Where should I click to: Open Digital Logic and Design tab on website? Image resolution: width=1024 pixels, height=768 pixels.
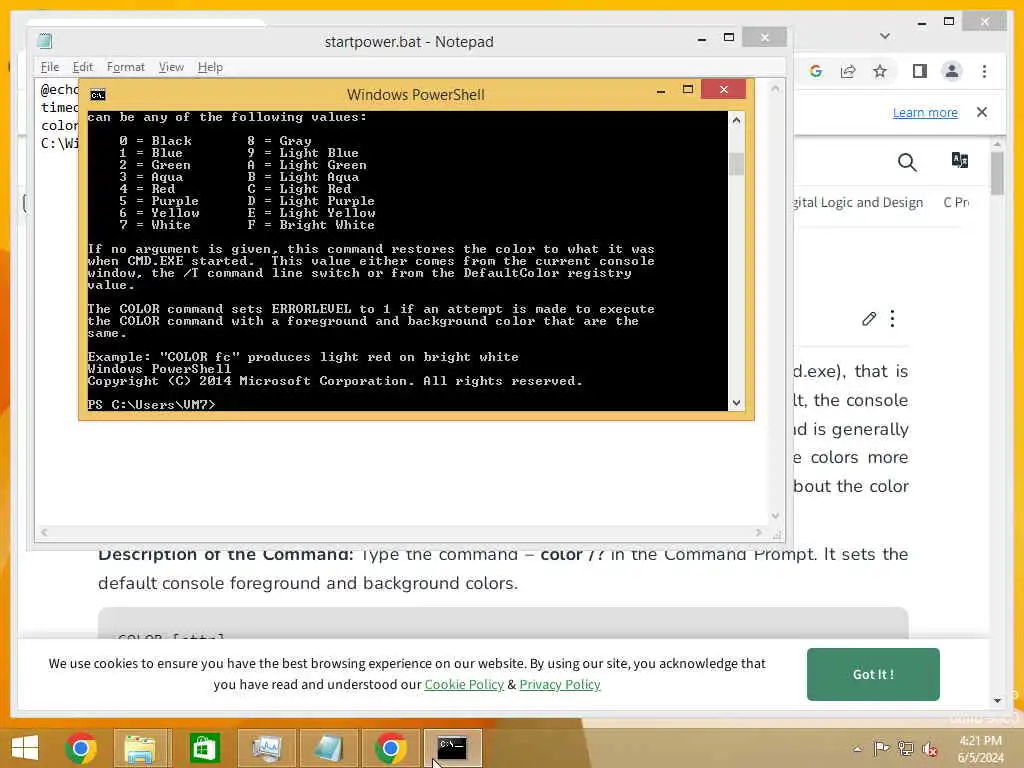click(x=858, y=202)
